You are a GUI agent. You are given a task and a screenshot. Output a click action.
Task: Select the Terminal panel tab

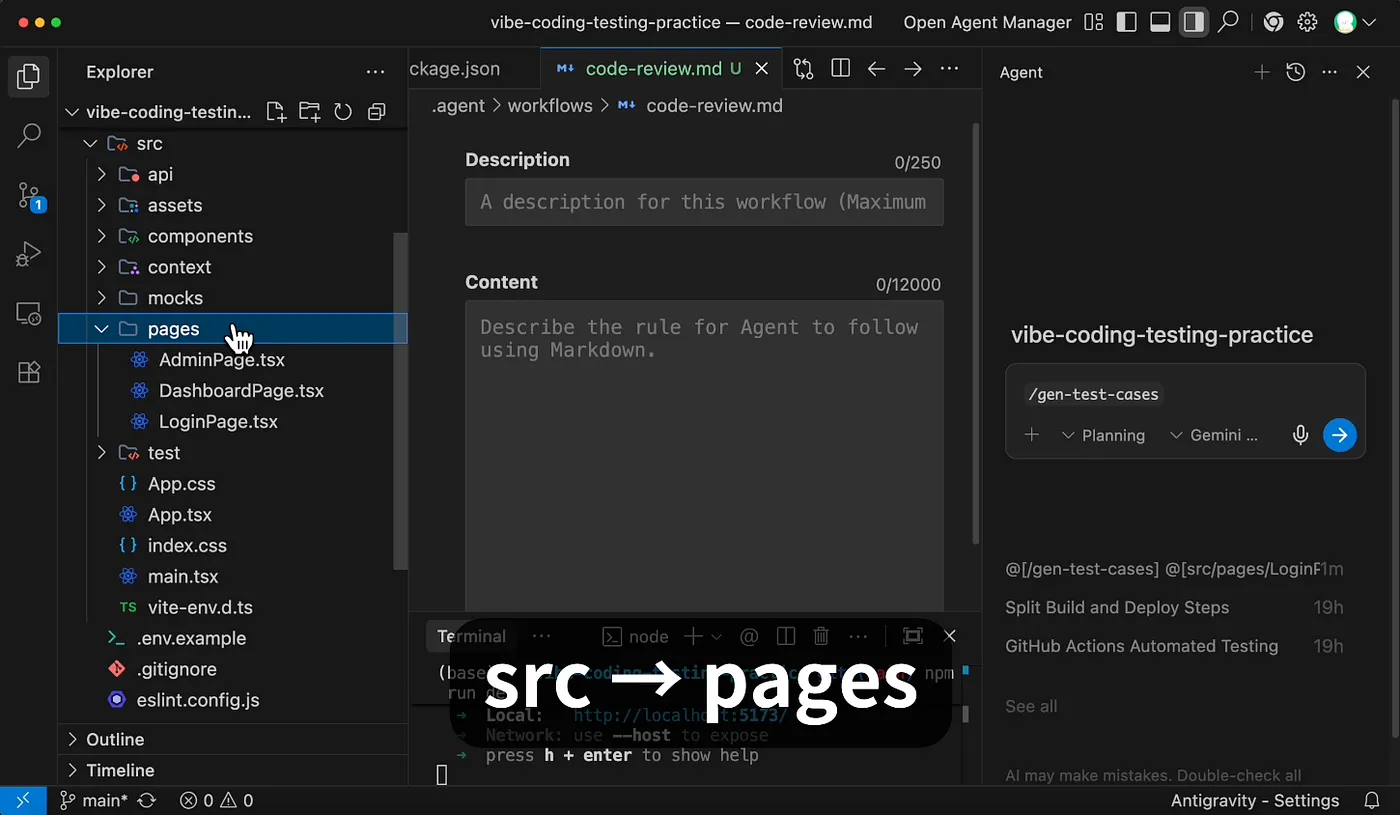(471, 636)
